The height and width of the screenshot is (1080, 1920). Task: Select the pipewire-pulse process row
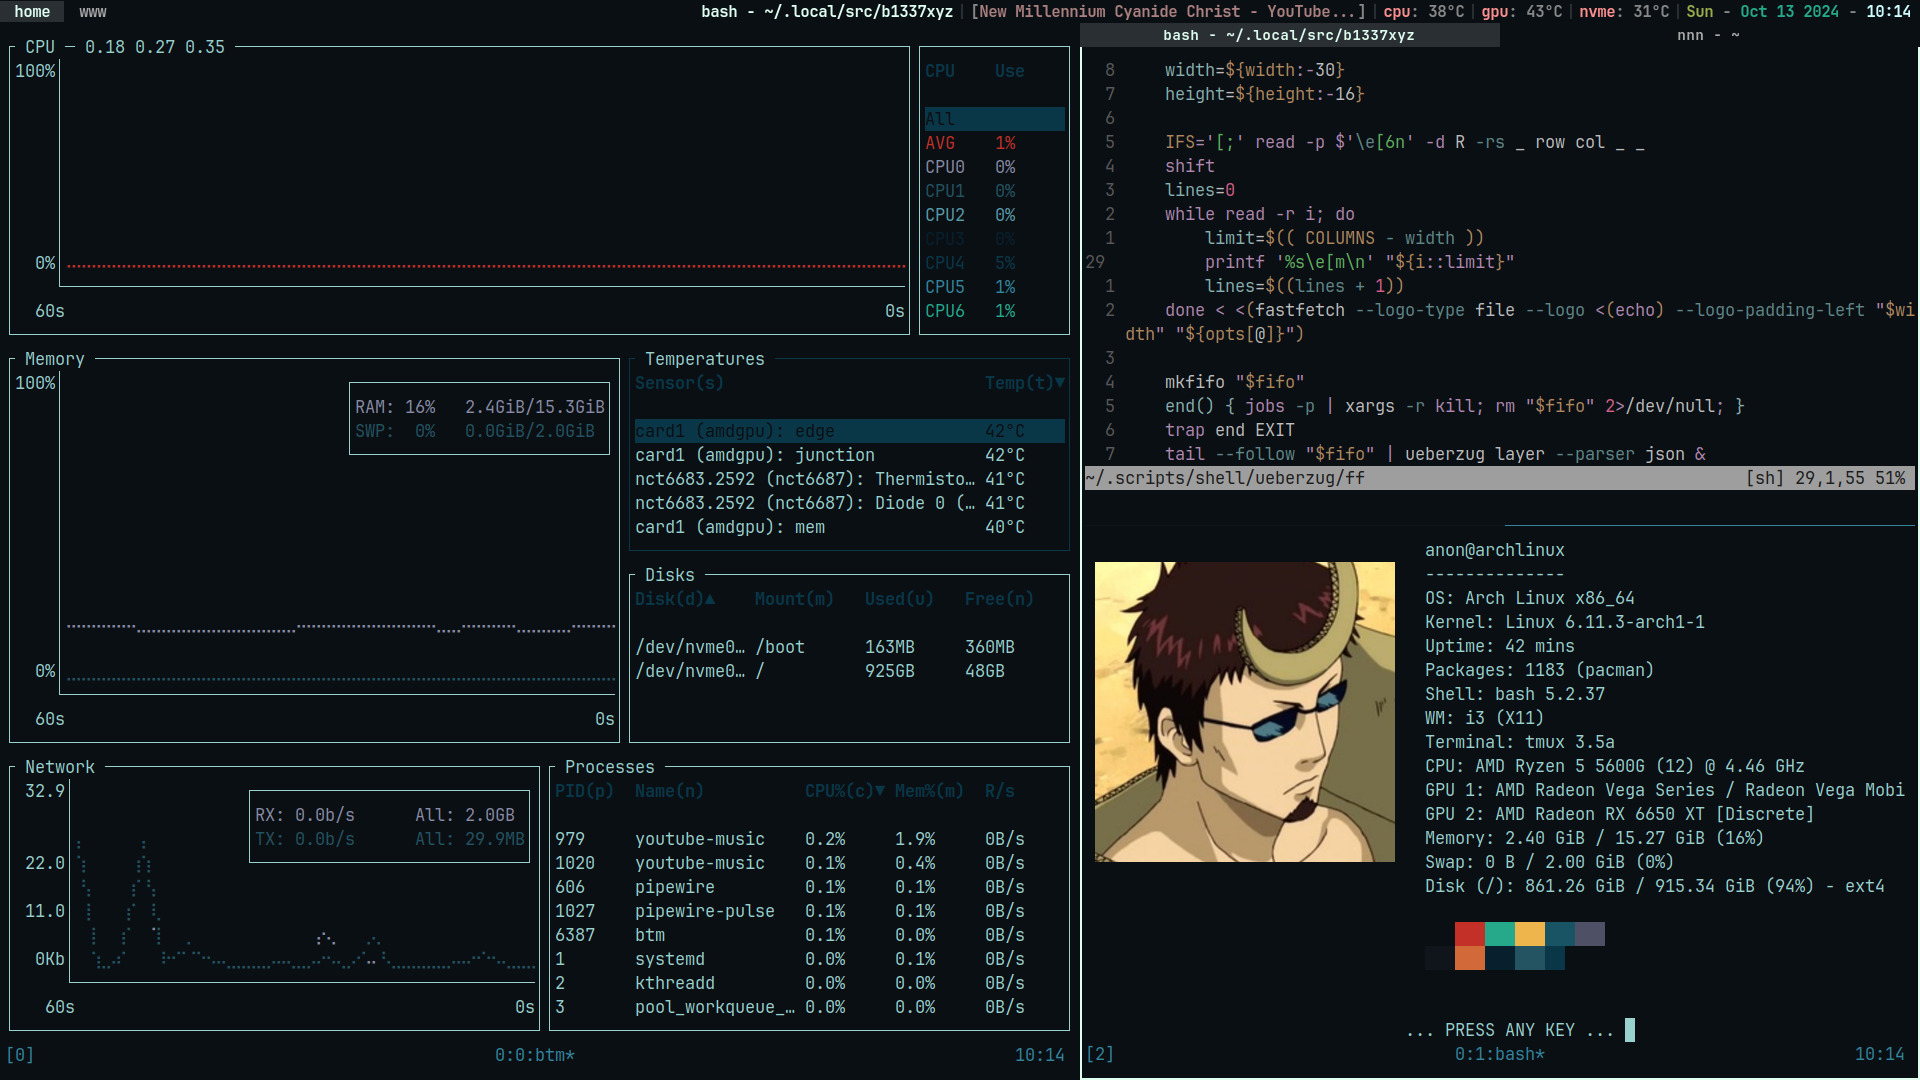tap(809, 911)
